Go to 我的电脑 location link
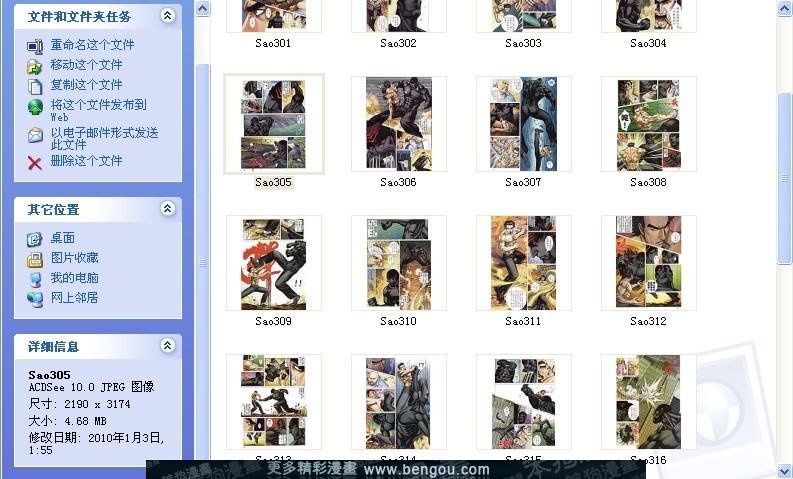This screenshot has height=479, width=793. [74, 278]
